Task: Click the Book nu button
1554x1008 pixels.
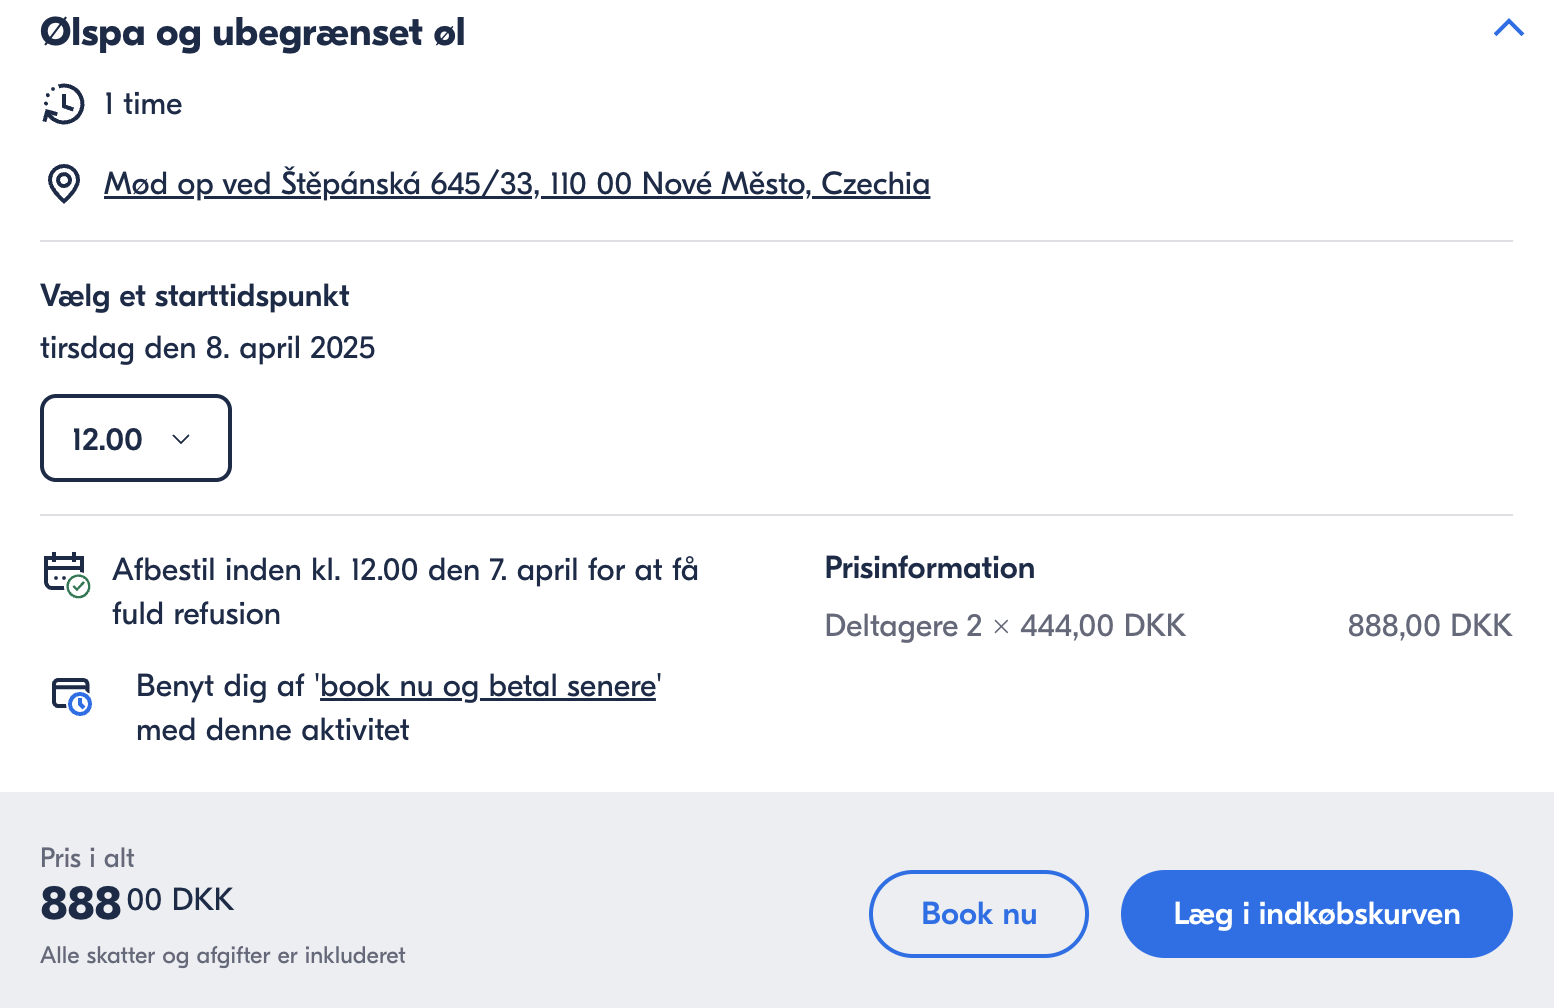Action: (x=978, y=914)
